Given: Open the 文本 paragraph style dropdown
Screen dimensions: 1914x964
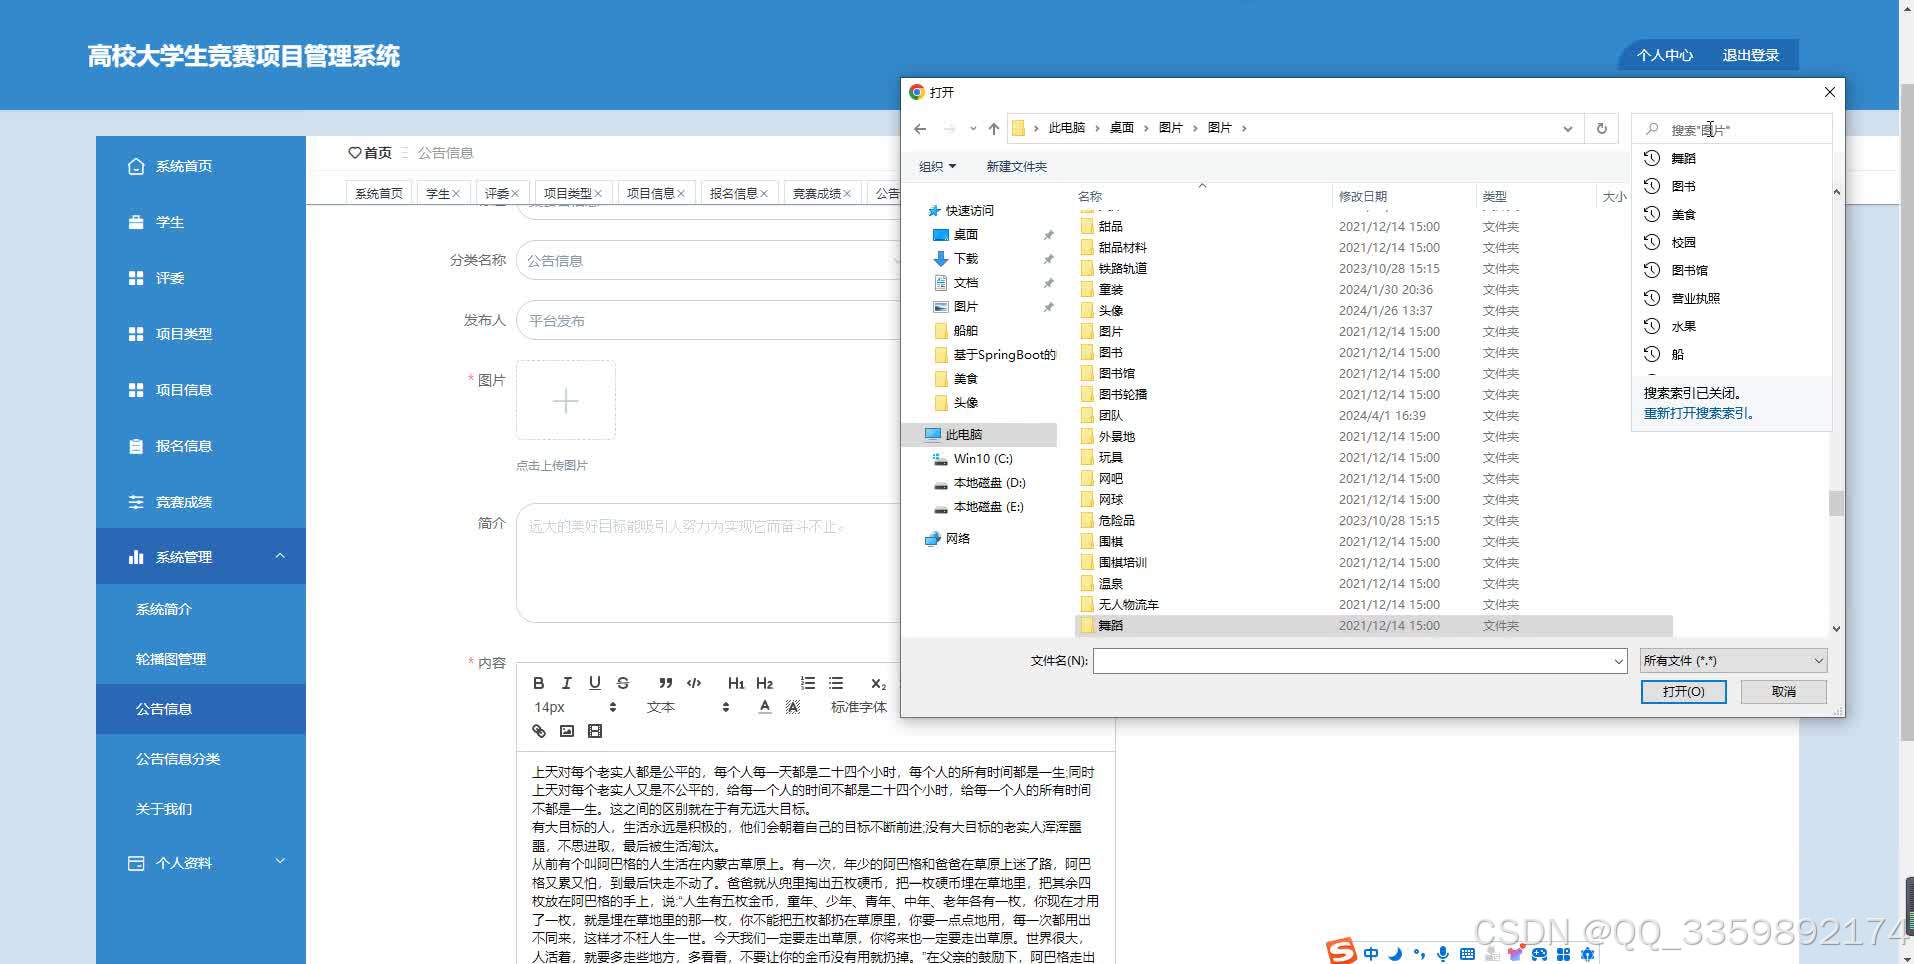Looking at the screenshot, I should 688,707.
